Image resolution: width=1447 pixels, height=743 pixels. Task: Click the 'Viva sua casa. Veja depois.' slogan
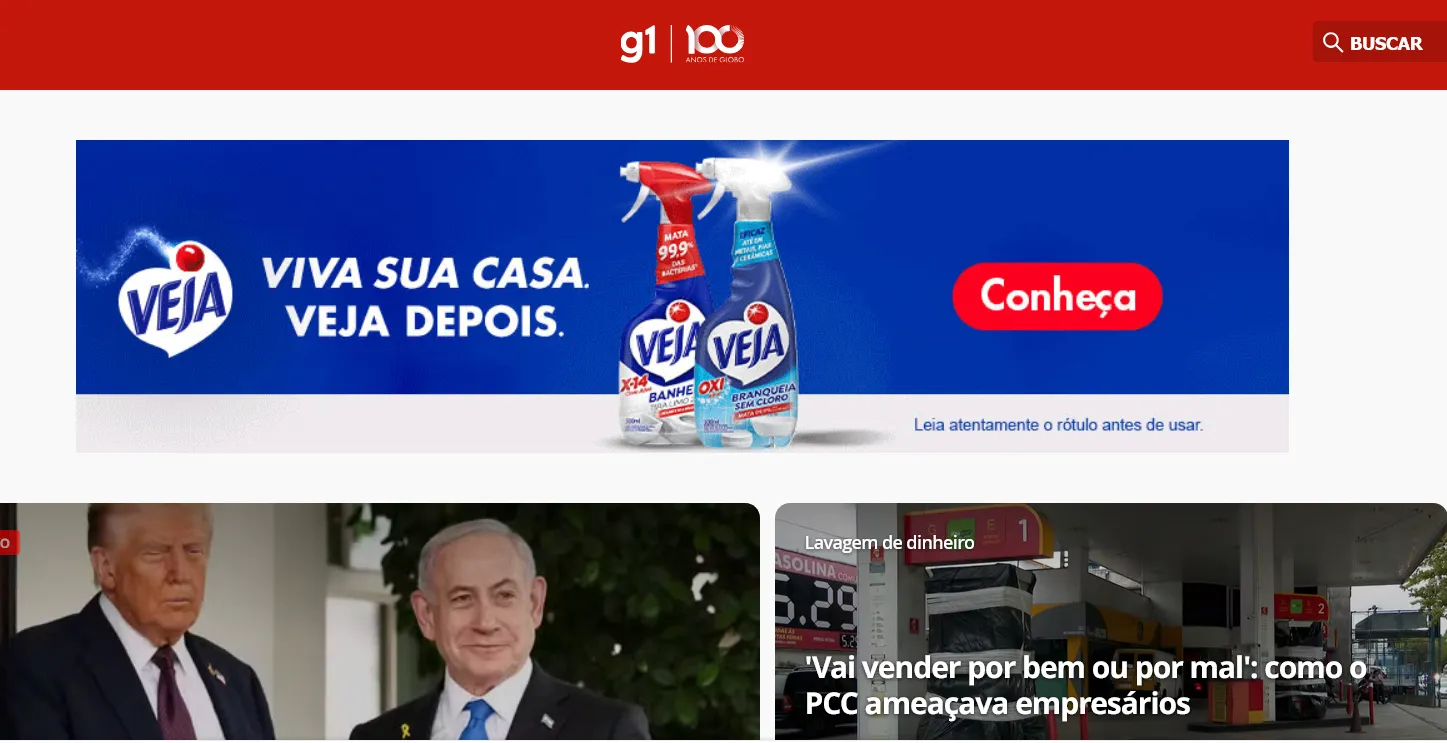[425, 296]
